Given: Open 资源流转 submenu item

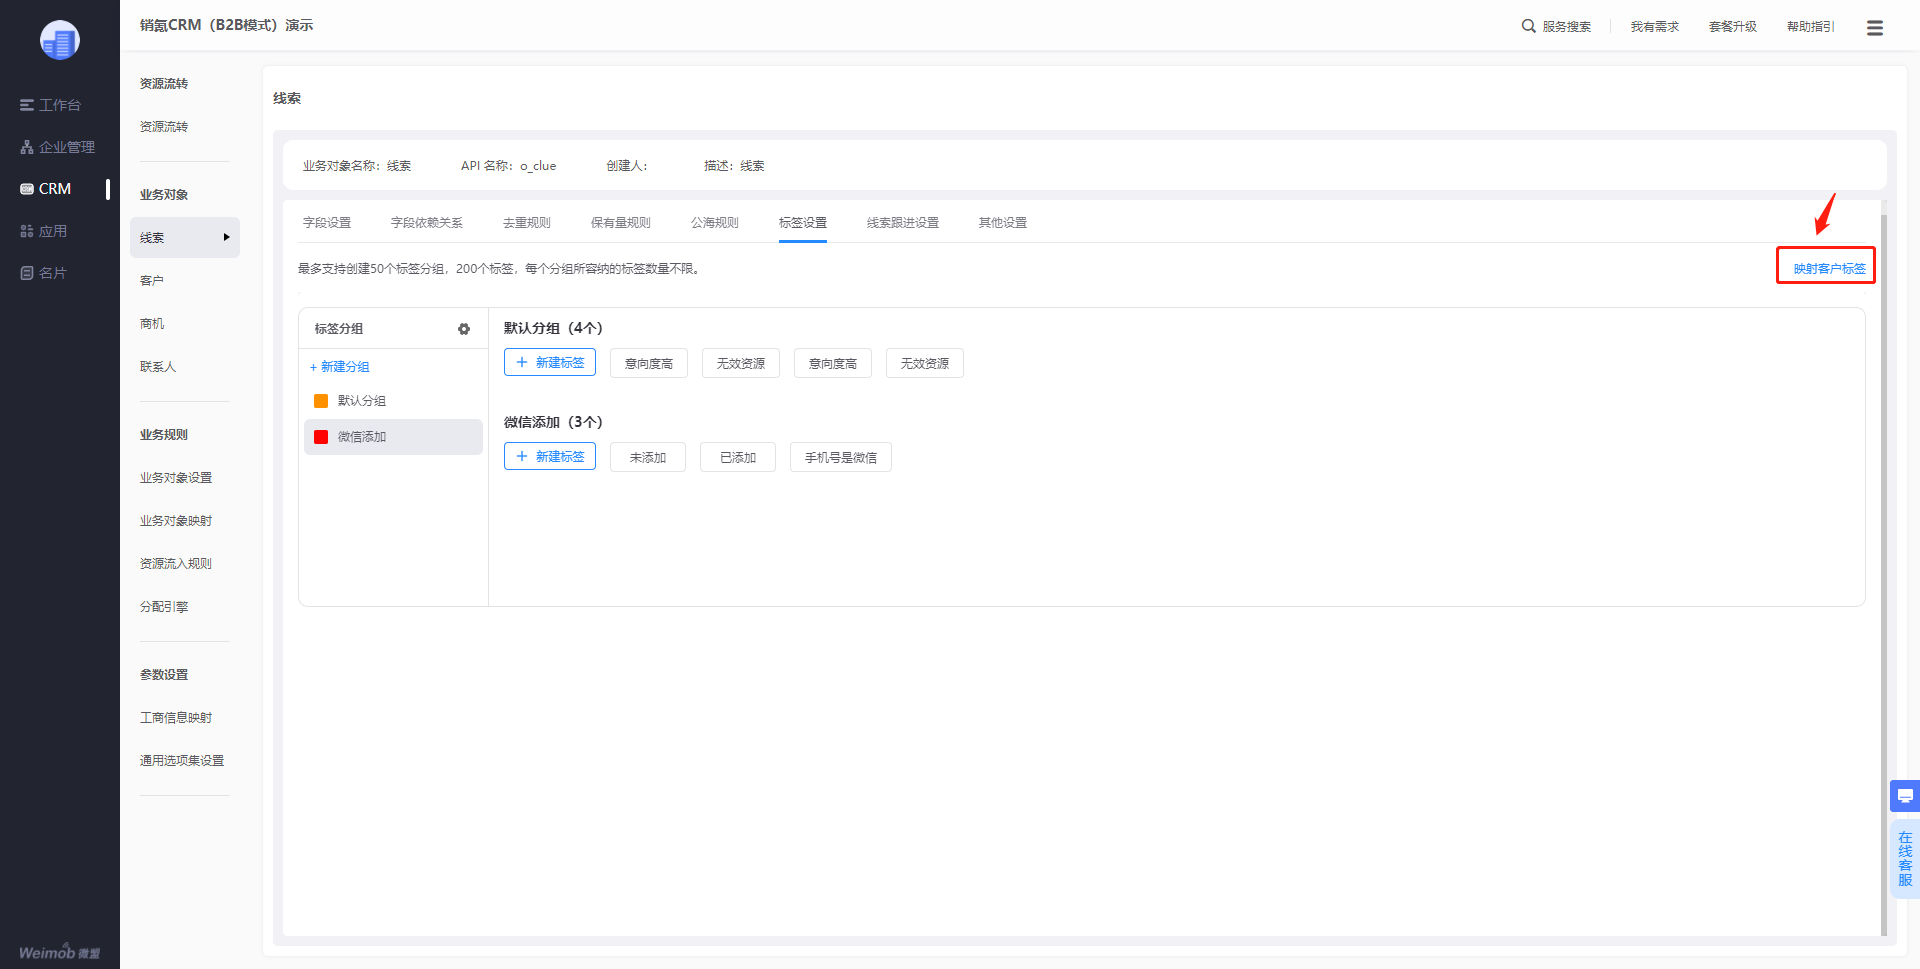Looking at the screenshot, I should click(x=164, y=127).
